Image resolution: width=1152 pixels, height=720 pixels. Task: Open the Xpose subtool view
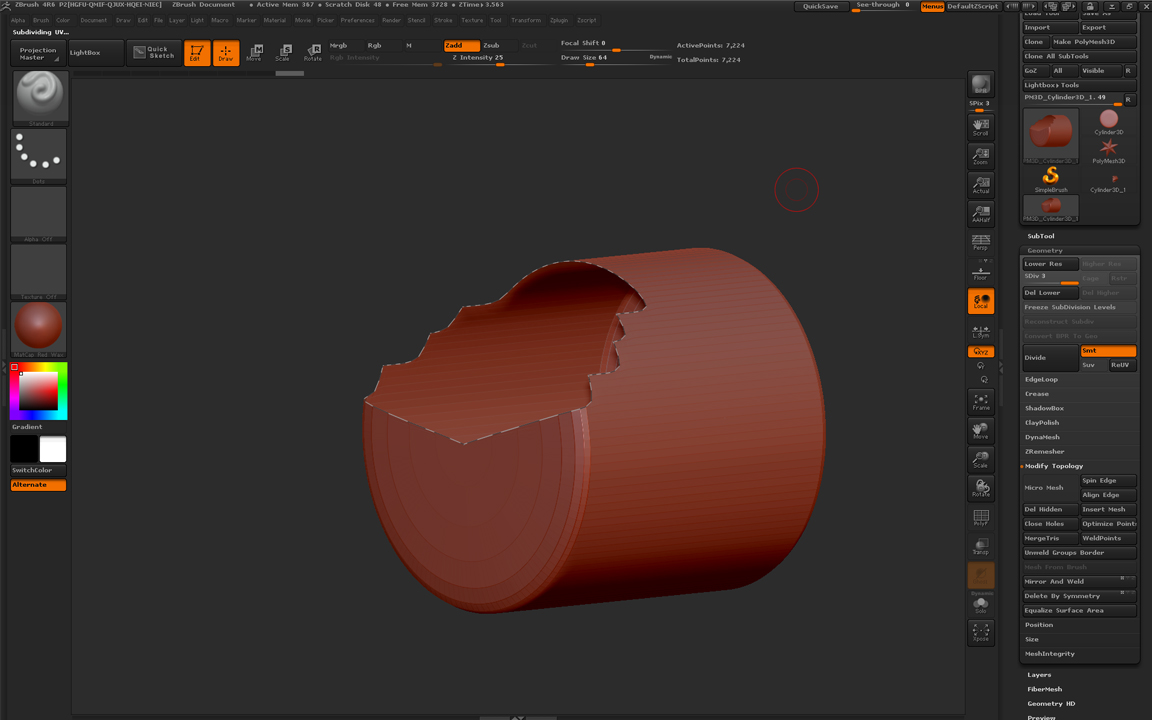981,633
